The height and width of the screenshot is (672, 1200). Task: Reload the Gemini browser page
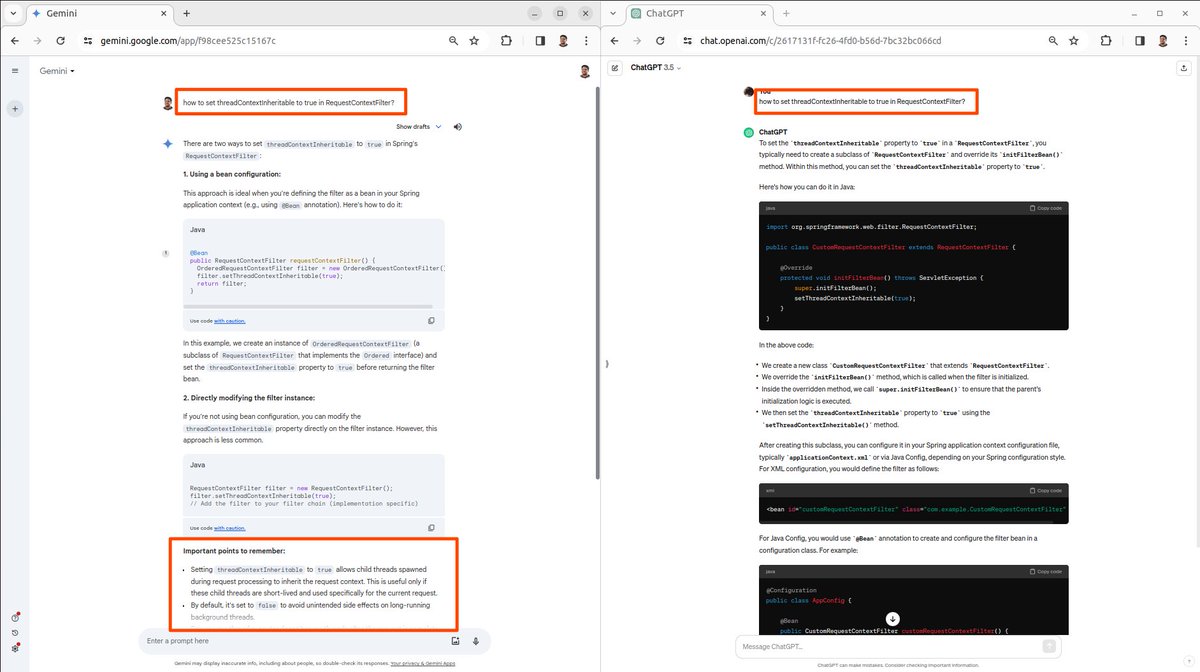pyautogui.click(x=61, y=41)
